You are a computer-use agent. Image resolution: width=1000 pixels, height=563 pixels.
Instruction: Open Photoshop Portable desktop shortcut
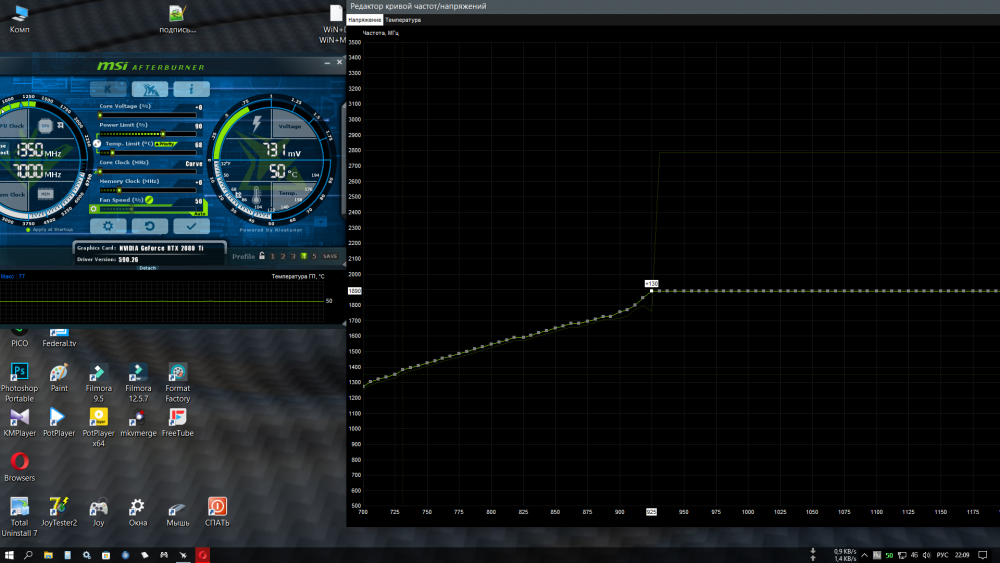pos(19,378)
